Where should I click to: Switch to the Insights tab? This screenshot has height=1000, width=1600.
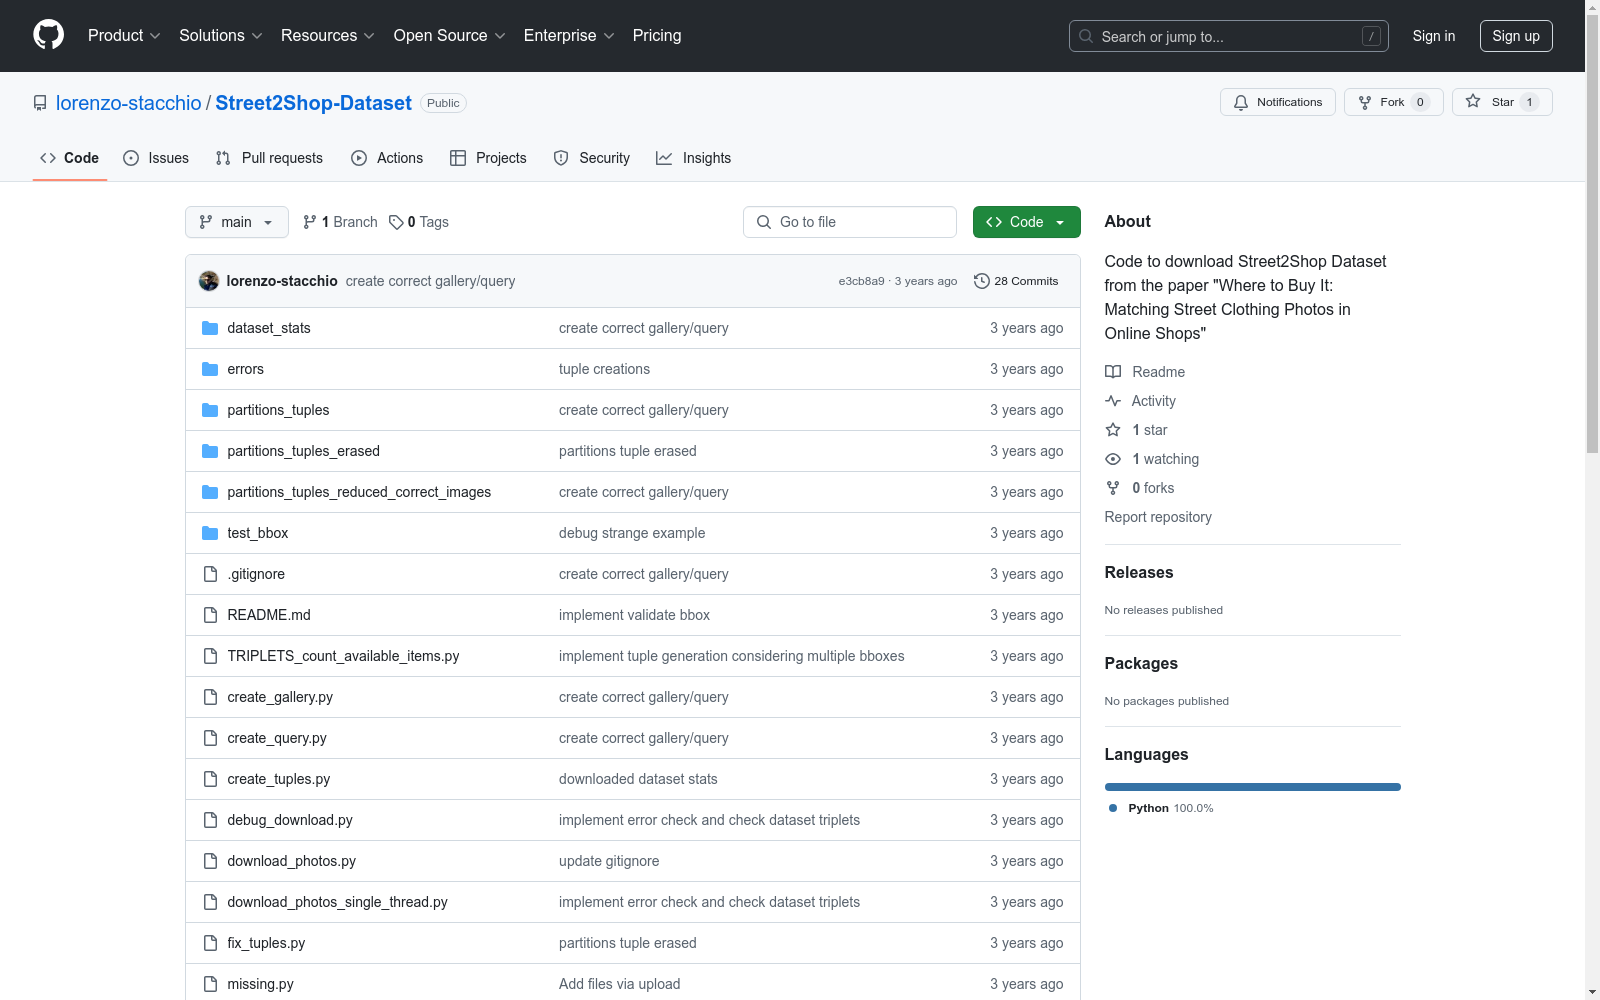[694, 158]
